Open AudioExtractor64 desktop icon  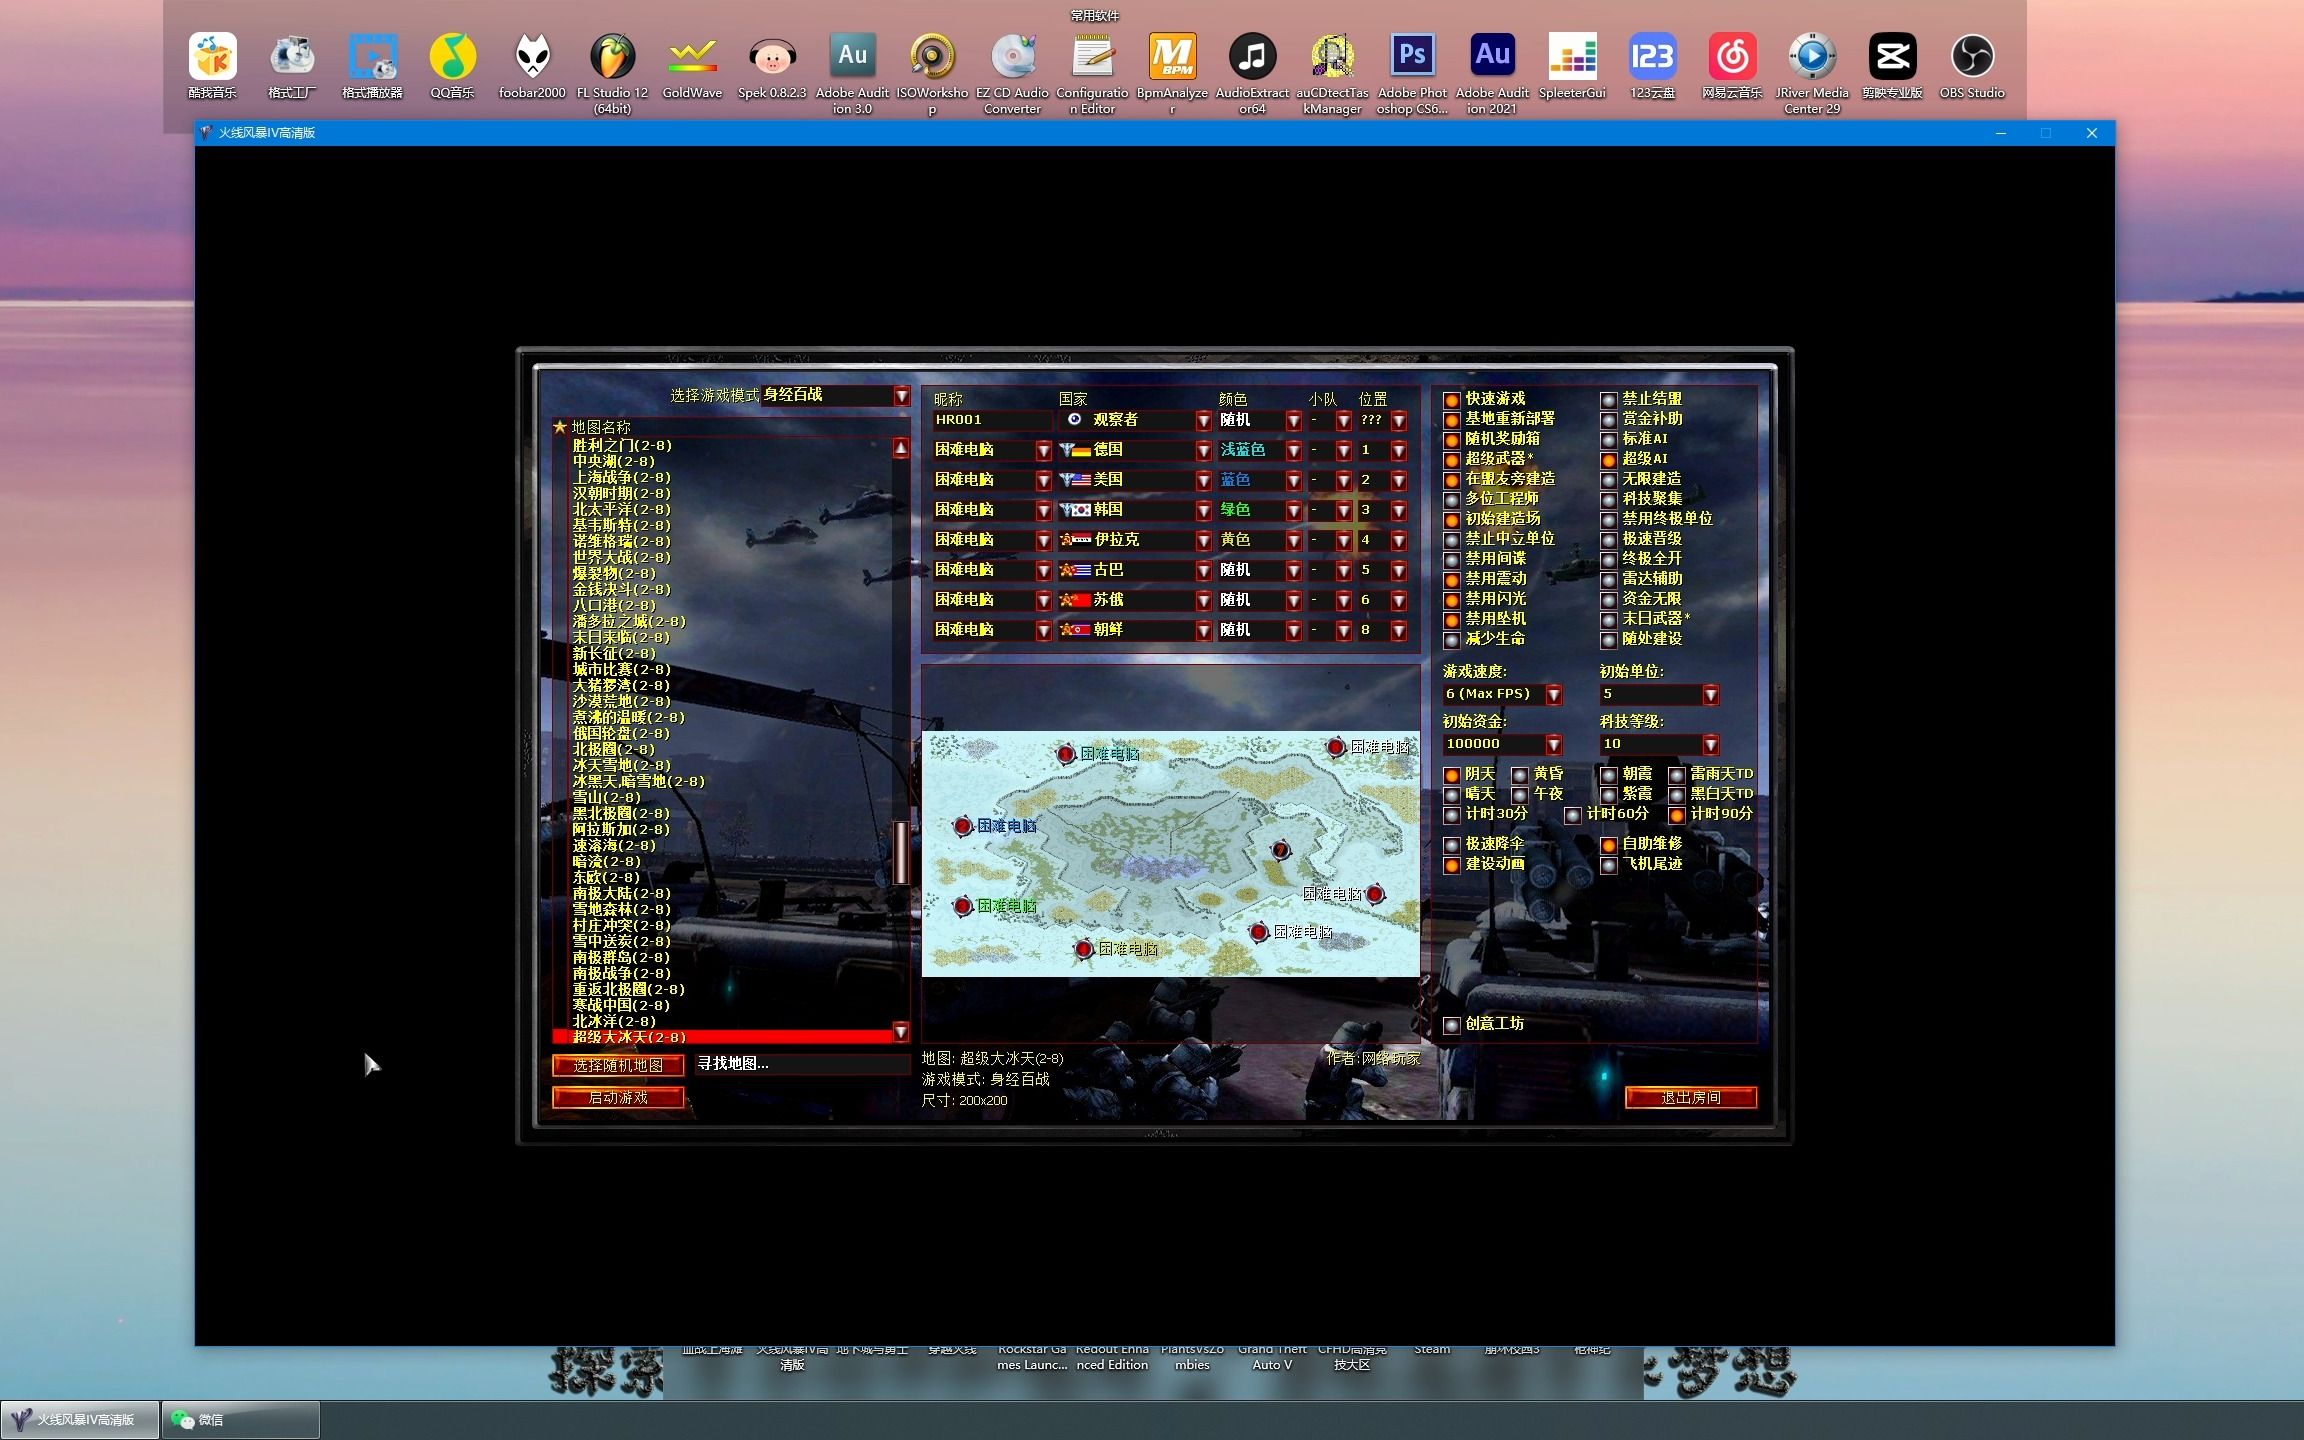[x=1252, y=73]
